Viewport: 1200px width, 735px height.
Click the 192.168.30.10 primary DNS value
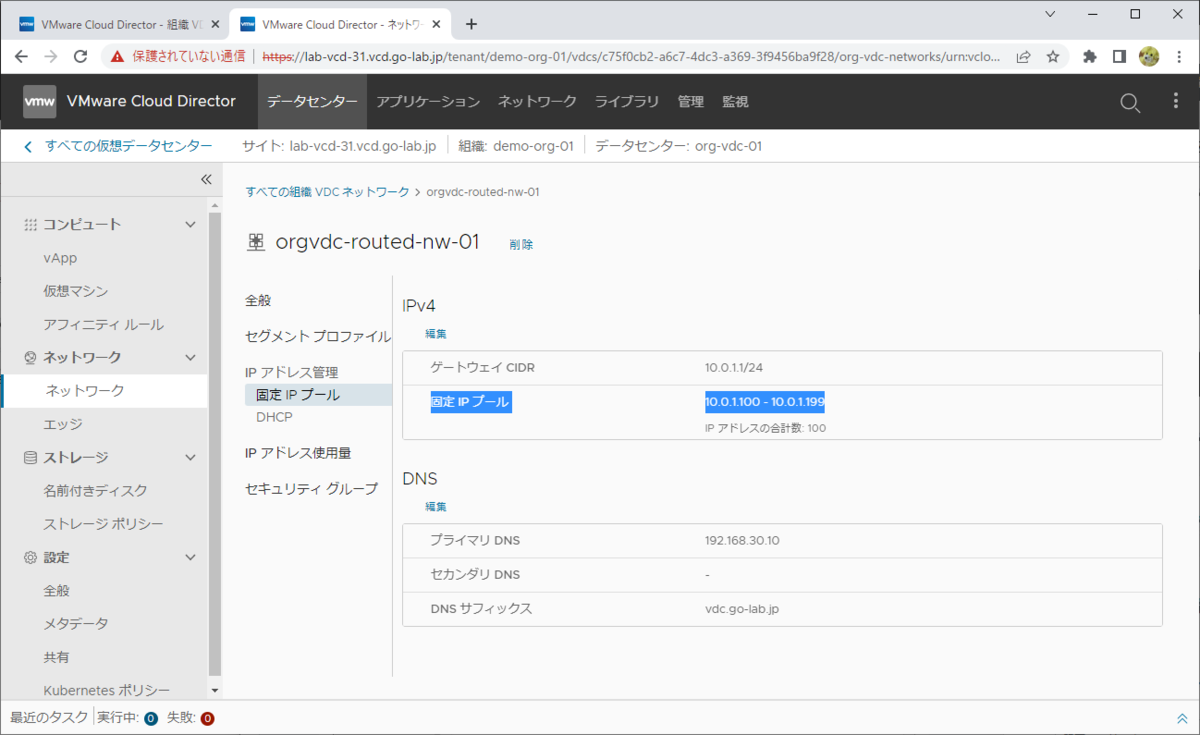[x=742, y=541]
